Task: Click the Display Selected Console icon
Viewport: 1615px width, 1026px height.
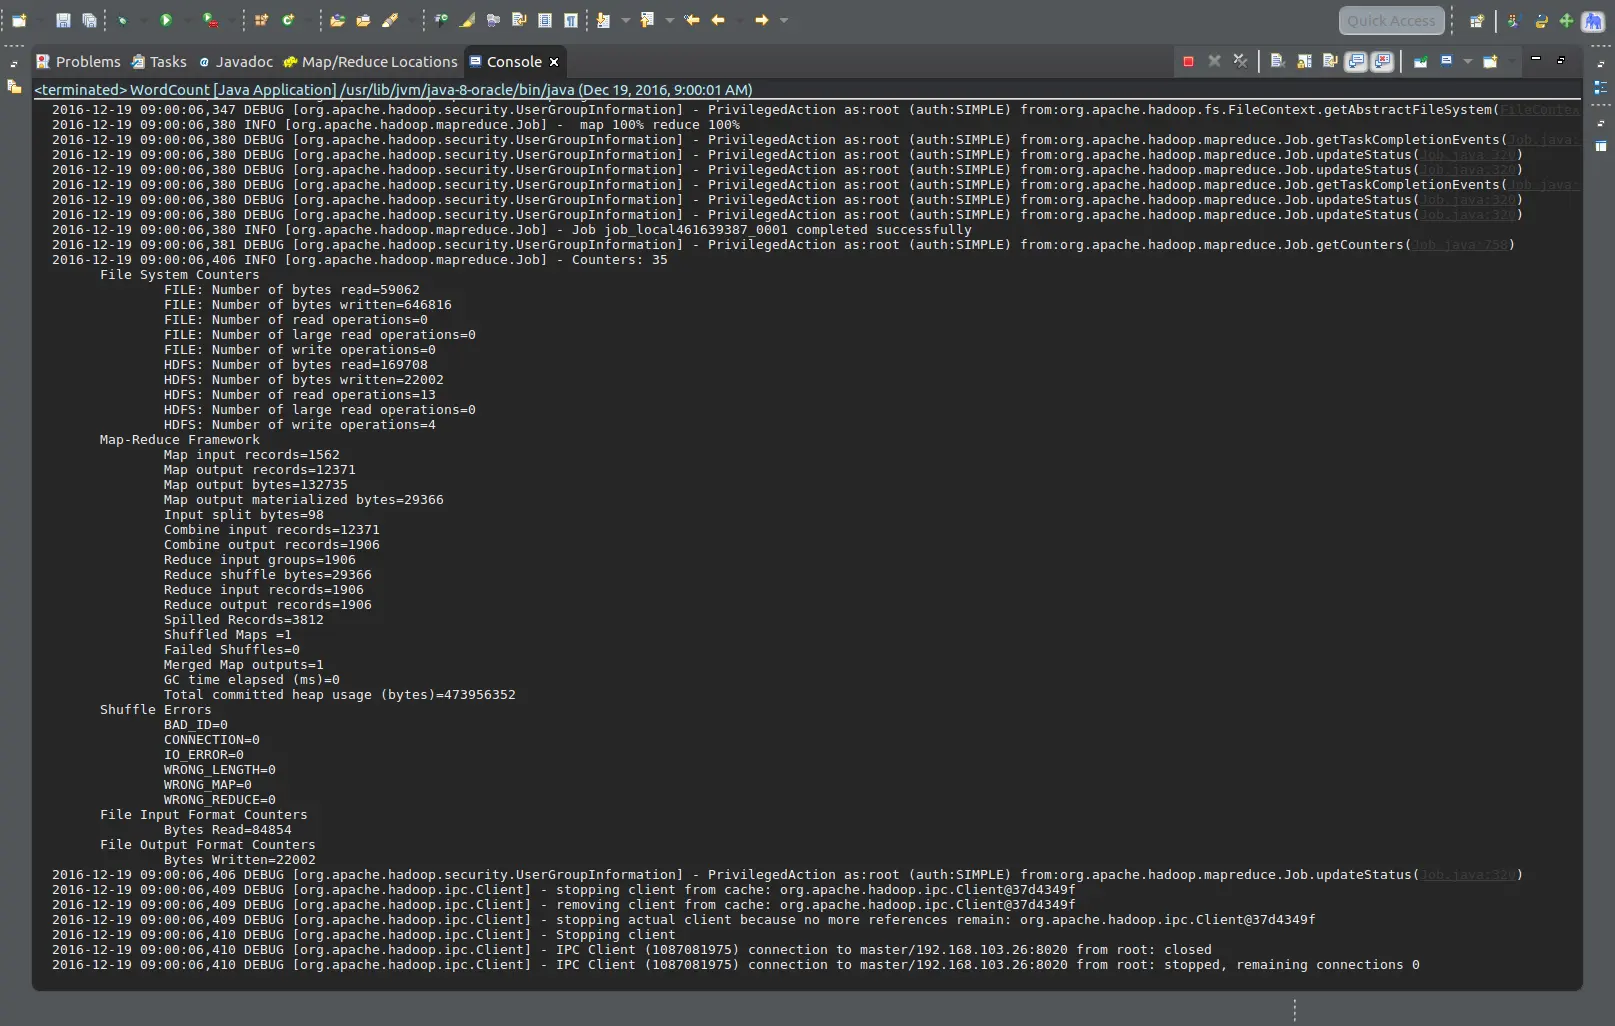Action: (1446, 61)
